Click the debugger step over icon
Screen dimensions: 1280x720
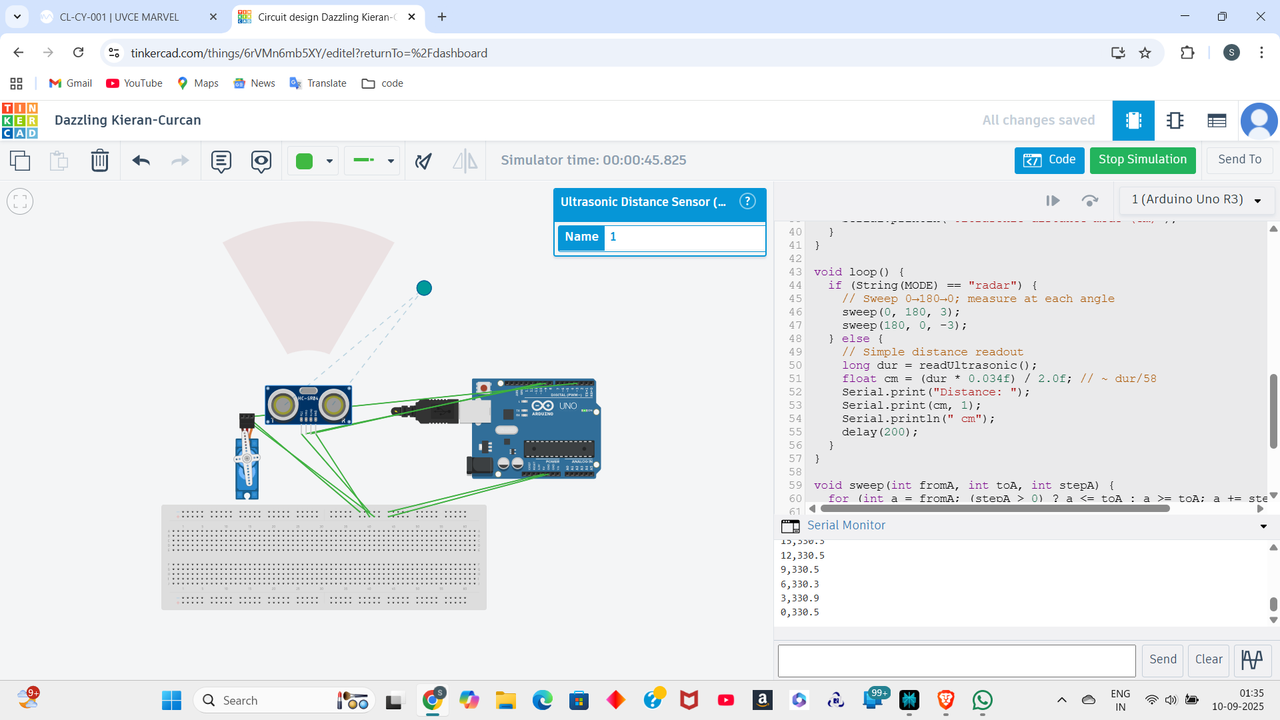[x=1090, y=200]
